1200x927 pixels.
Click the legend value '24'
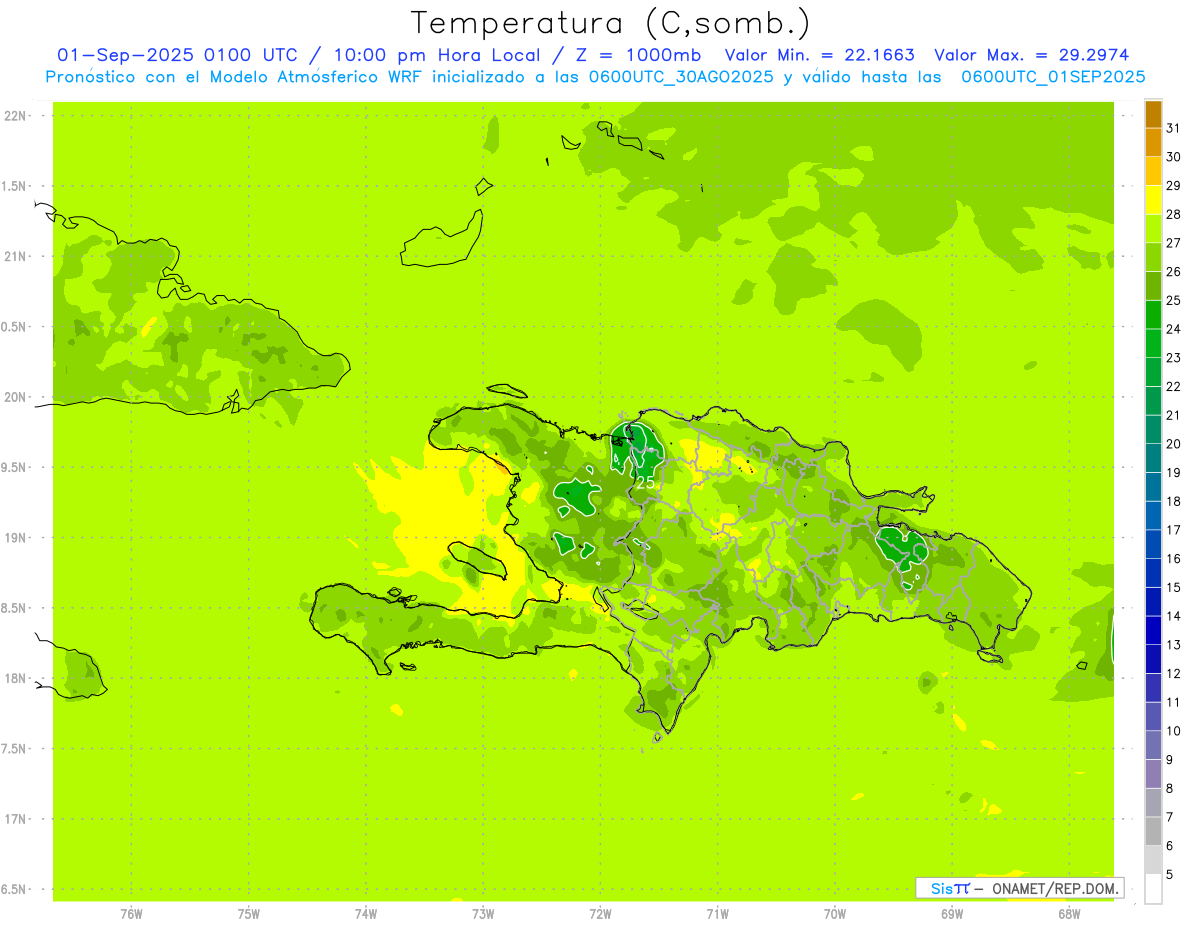[x=1174, y=329]
